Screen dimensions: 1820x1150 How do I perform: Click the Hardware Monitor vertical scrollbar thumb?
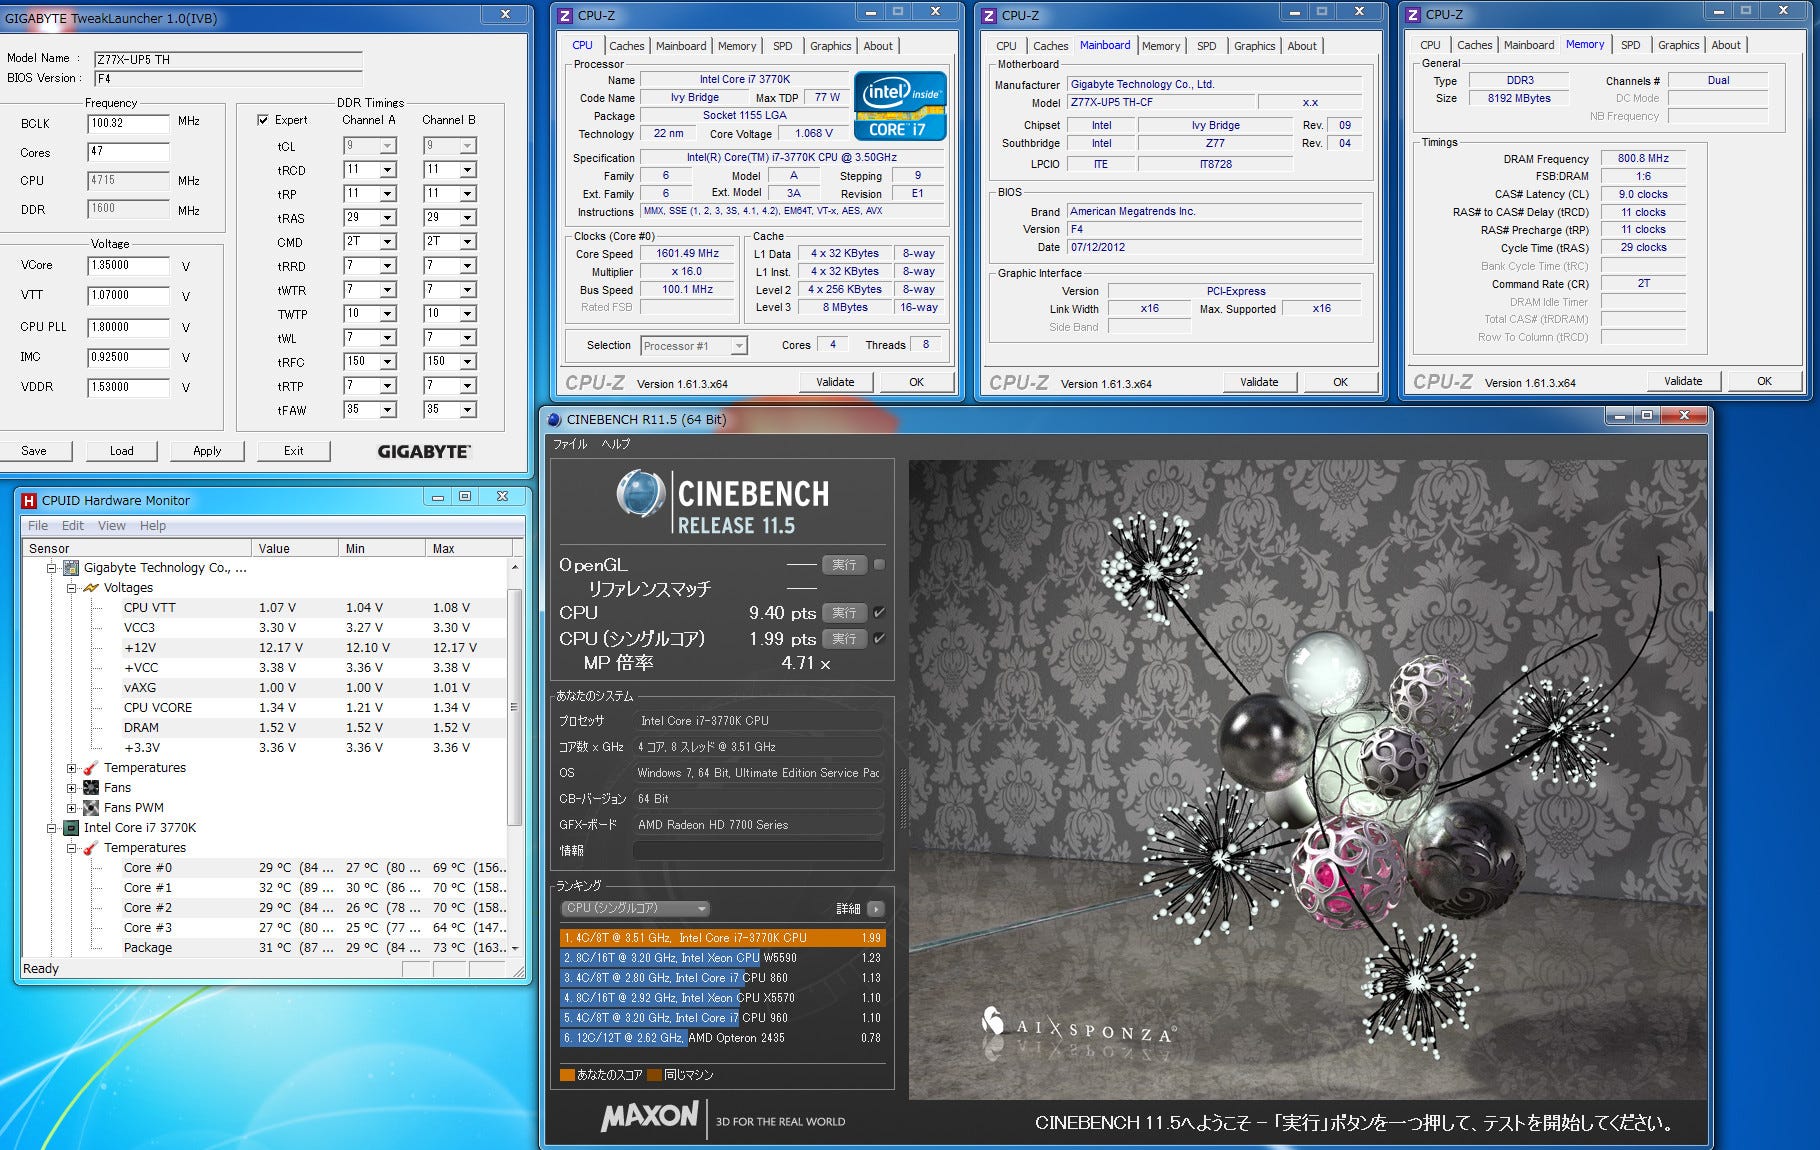click(x=515, y=706)
